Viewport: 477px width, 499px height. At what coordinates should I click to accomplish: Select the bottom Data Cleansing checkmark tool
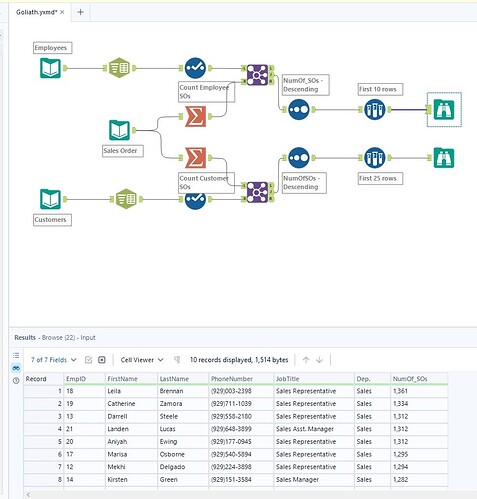click(x=195, y=199)
